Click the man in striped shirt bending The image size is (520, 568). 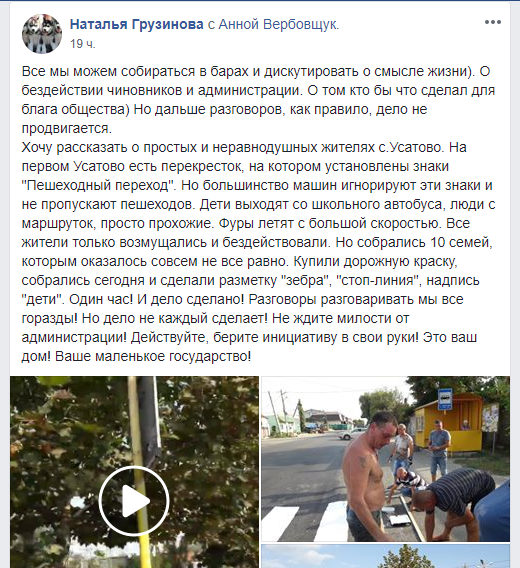(x=455, y=504)
